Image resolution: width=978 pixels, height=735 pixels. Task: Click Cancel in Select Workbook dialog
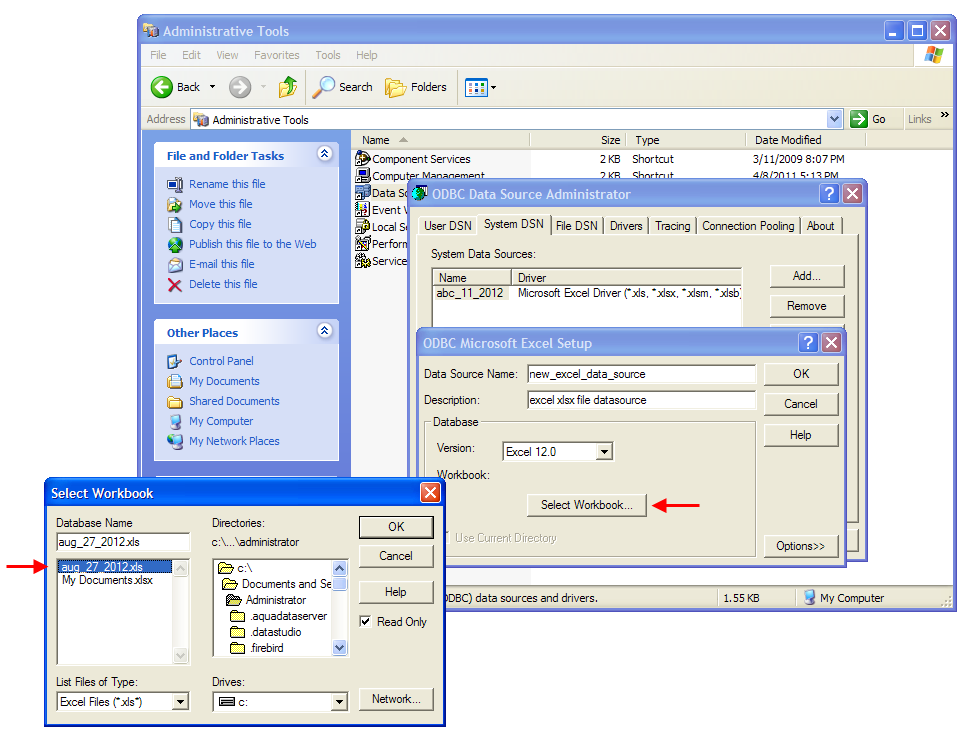pyautogui.click(x=396, y=556)
